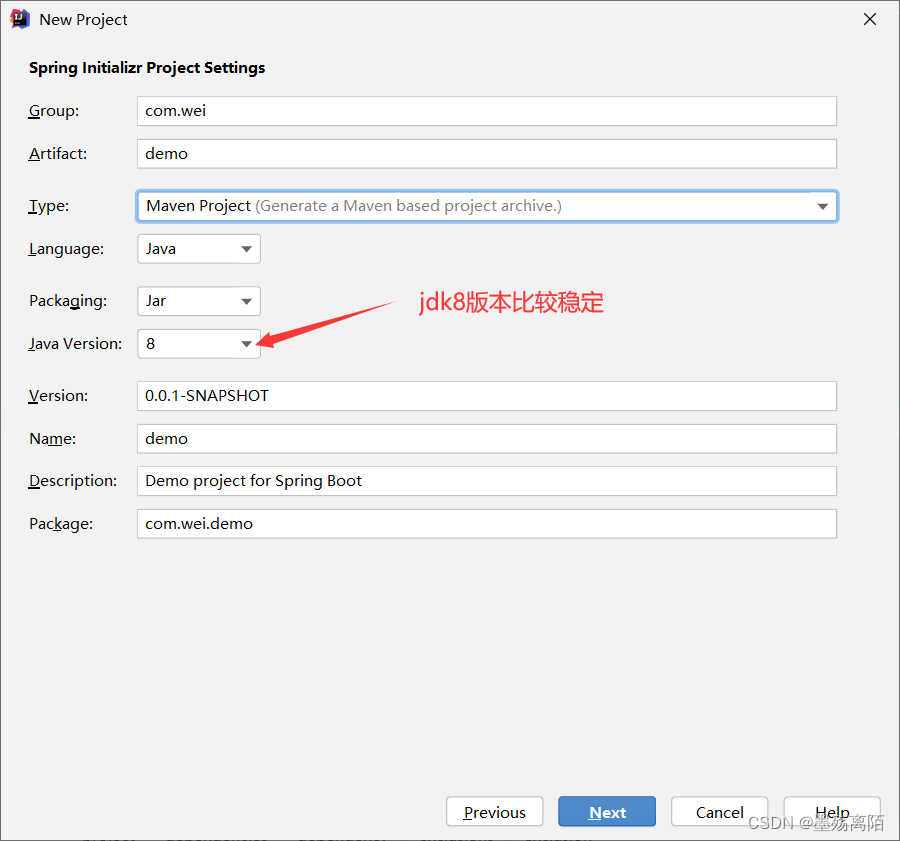Click the Name input field
This screenshot has height=841, width=900.
pyautogui.click(x=487, y=439)
